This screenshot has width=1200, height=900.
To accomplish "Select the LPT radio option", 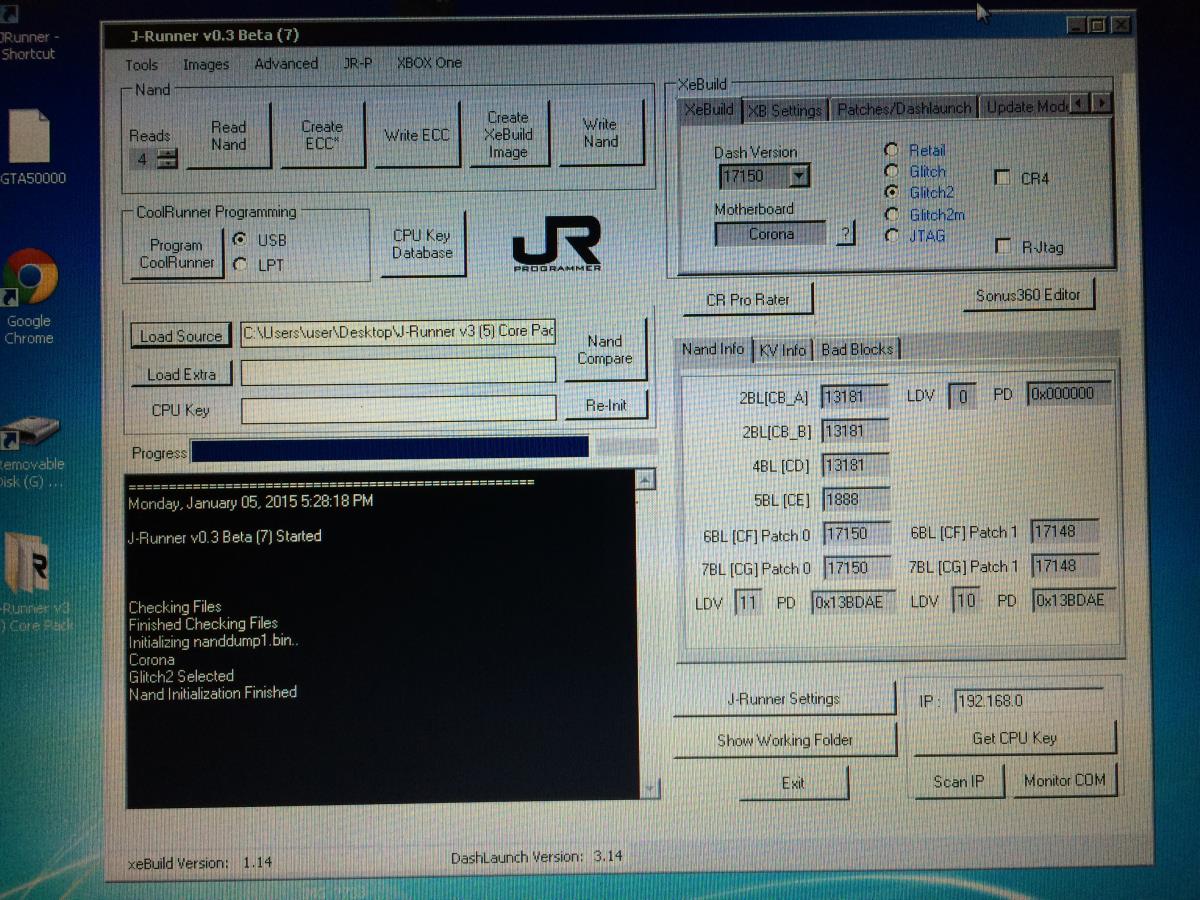I will pos(239,265).
